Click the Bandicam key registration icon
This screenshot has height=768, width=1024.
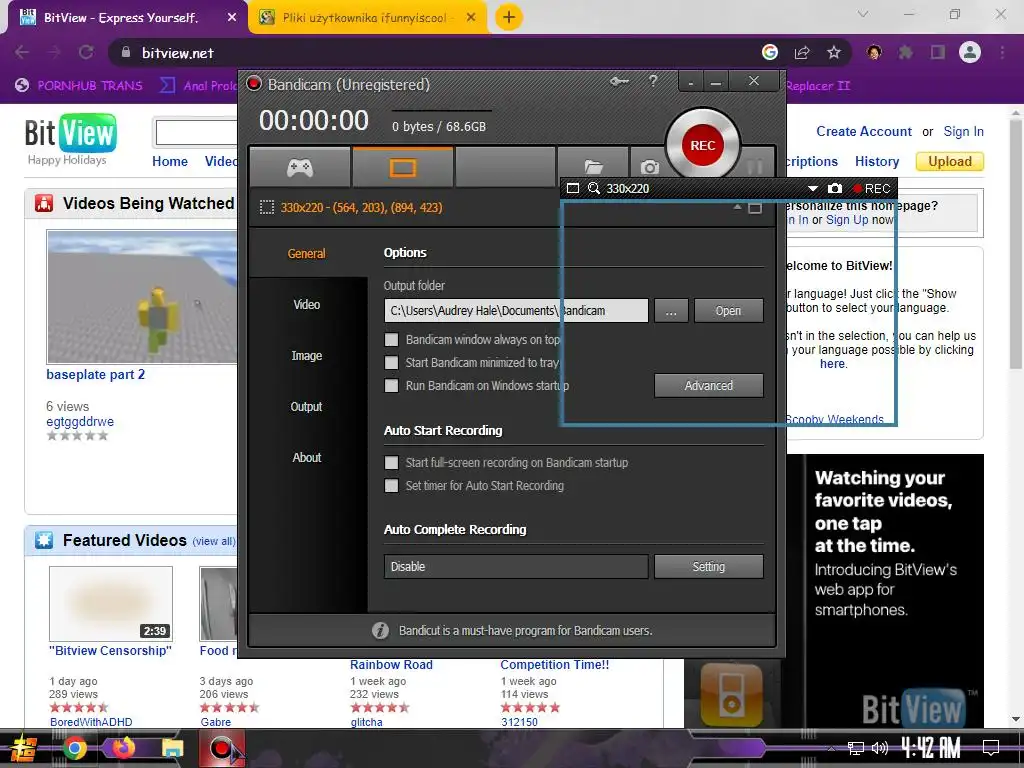click(619, 82)
